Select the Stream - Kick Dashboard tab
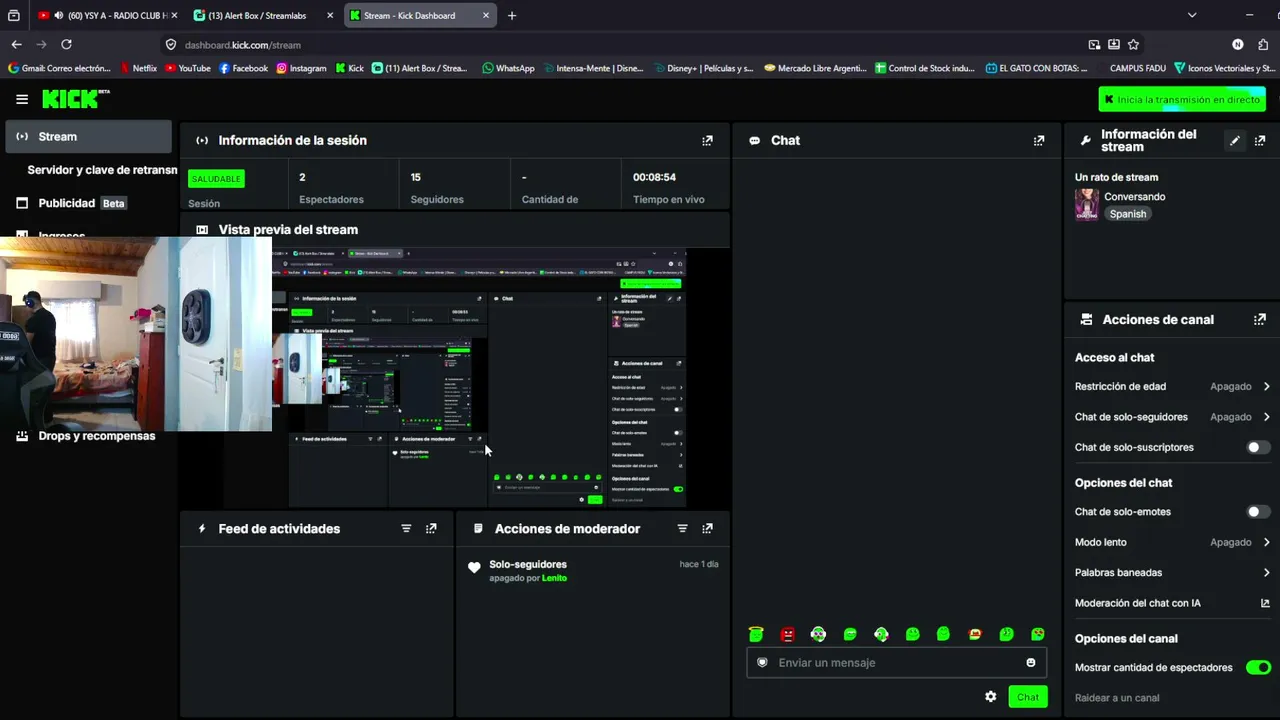This screenshot has width=1280, height=720. [x=420, y=15]
